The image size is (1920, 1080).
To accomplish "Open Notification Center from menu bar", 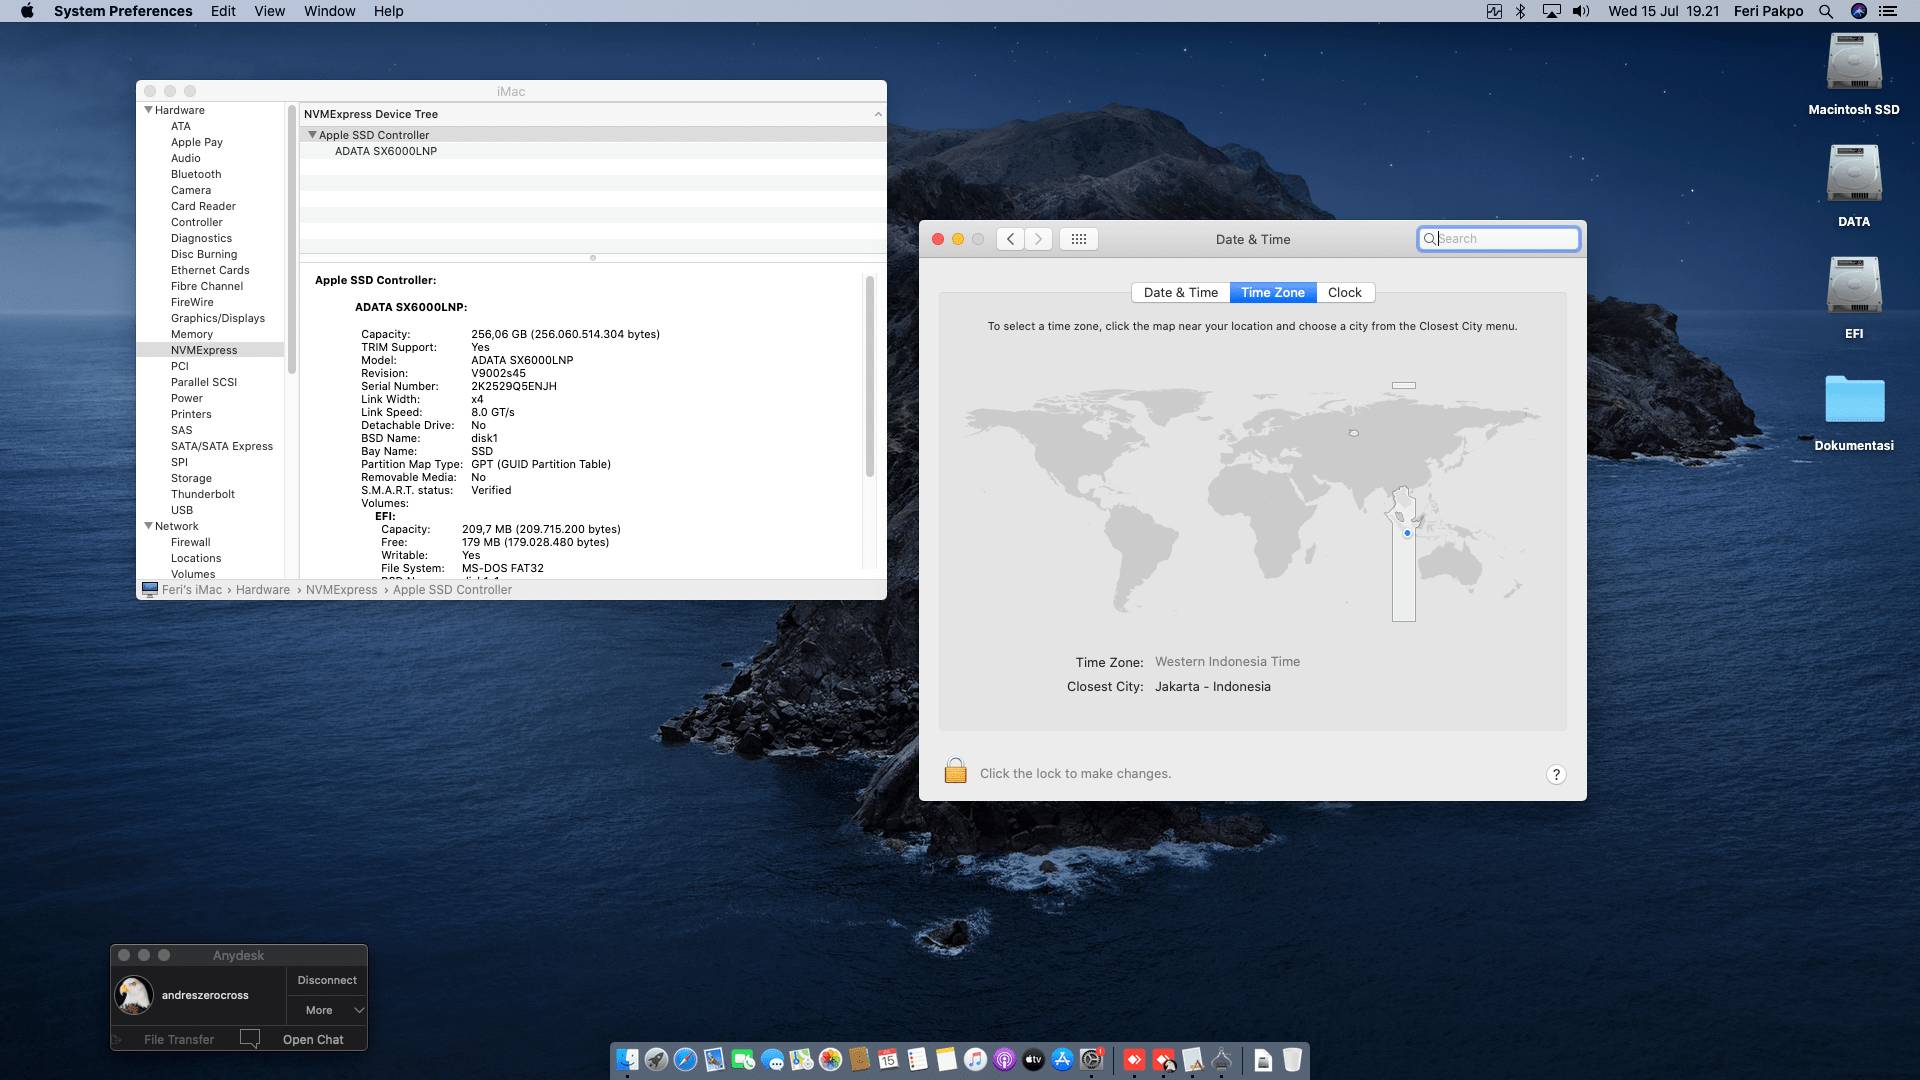I will (x=1888, y=11).
